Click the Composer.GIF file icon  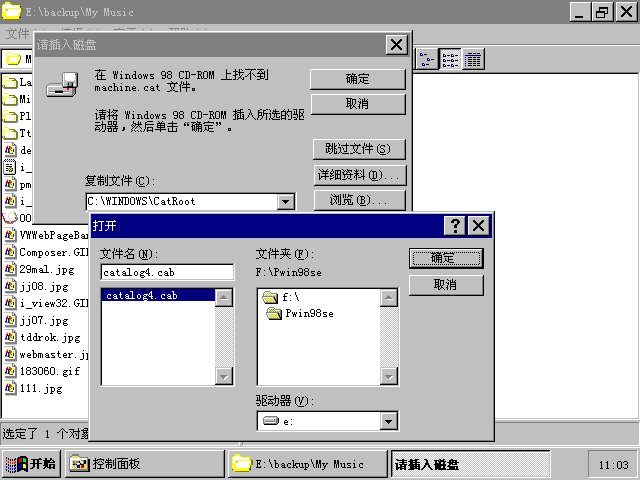(11, 252)
